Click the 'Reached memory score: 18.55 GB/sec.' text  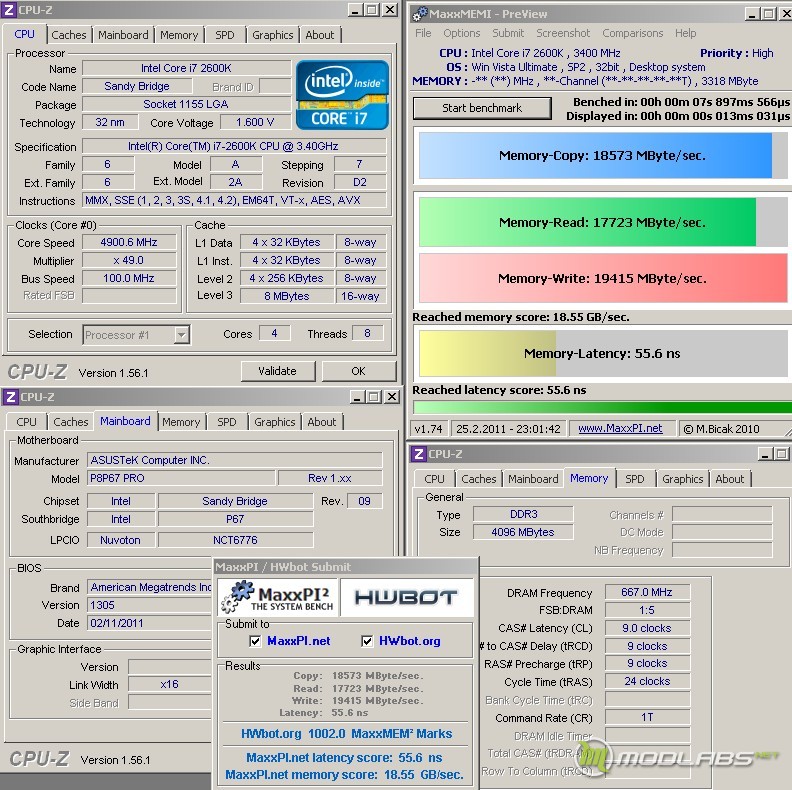click(x=521, y=317)
